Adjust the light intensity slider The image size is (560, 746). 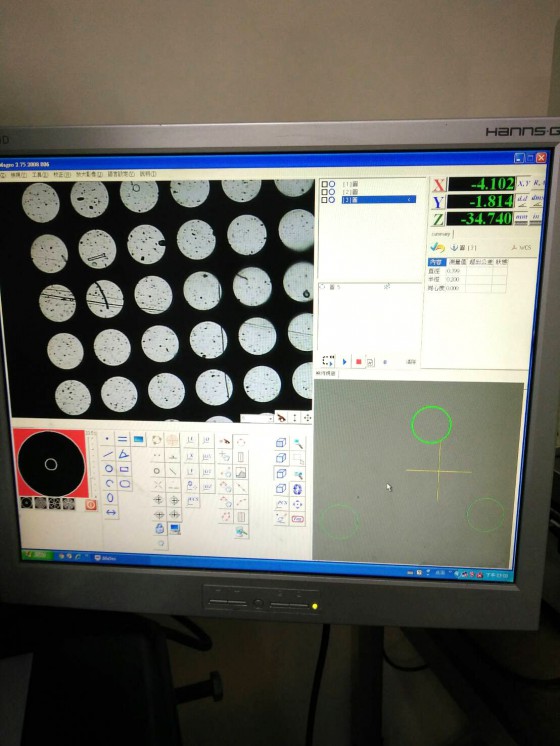[x=92, y=464]
